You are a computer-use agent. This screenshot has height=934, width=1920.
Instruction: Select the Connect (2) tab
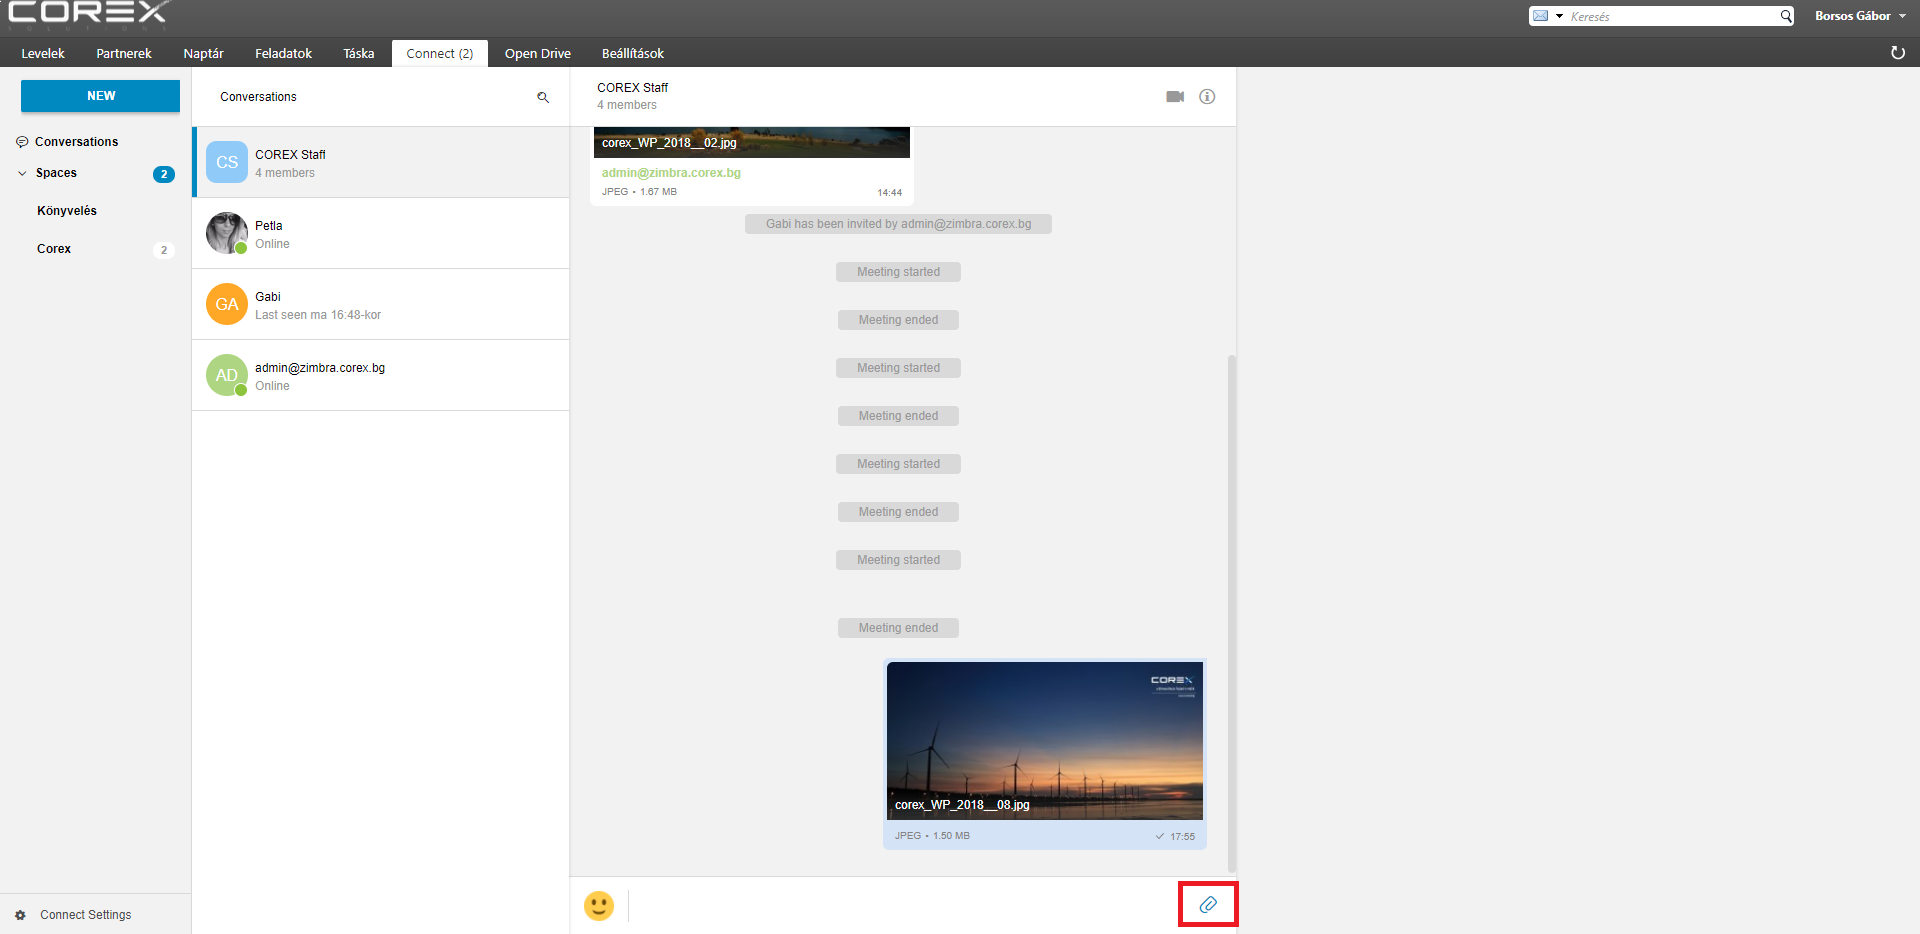point(440,53)
